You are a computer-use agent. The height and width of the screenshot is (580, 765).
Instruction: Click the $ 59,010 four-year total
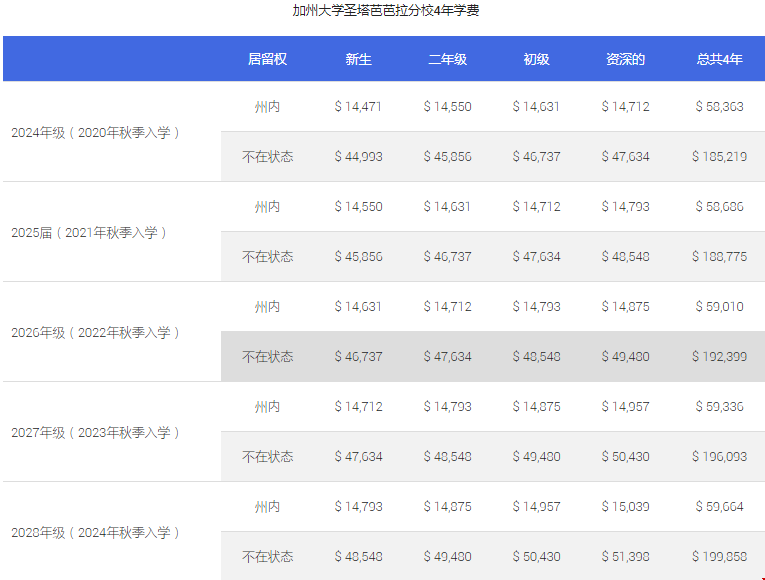(x=720, y=306)
